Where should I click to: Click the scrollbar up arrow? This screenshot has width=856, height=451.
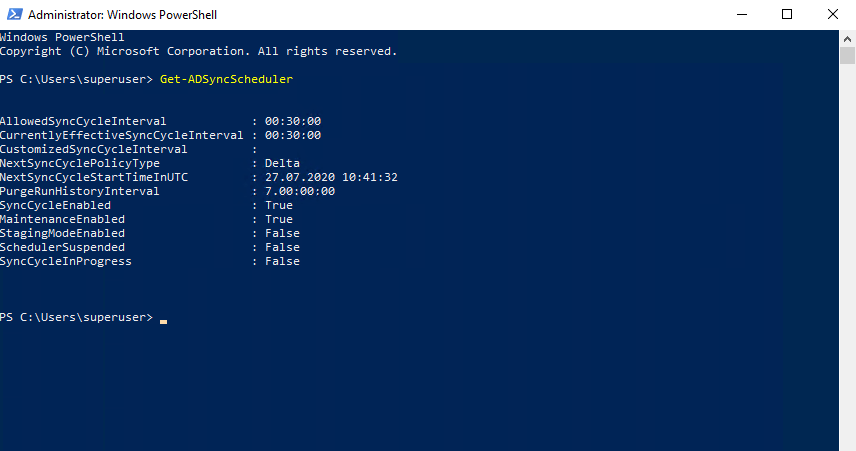click(x=847, y=39)
